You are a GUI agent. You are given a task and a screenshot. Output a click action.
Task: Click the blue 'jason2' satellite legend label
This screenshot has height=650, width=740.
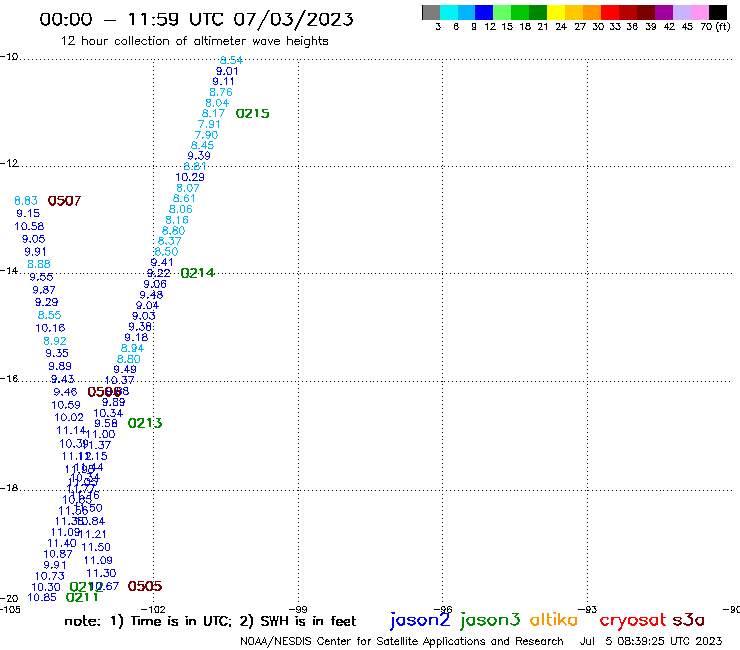pos(420,620)
